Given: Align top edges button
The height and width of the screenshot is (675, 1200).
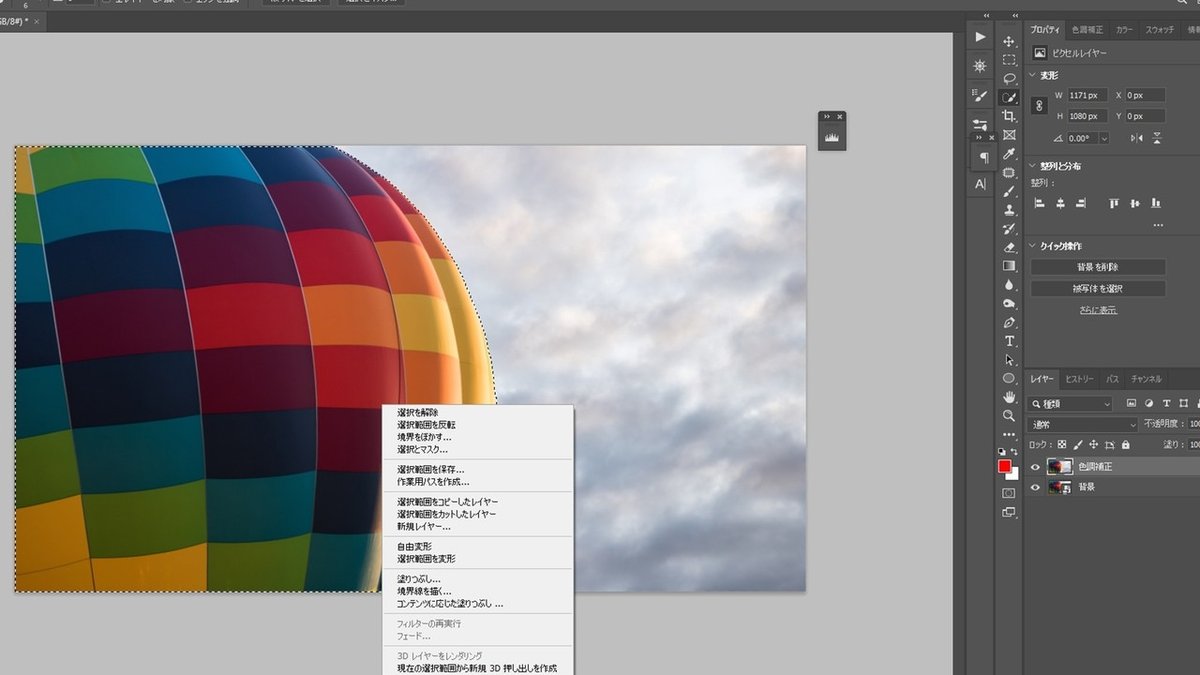Looking at the screenshot, I should [x=1113, y=203].
